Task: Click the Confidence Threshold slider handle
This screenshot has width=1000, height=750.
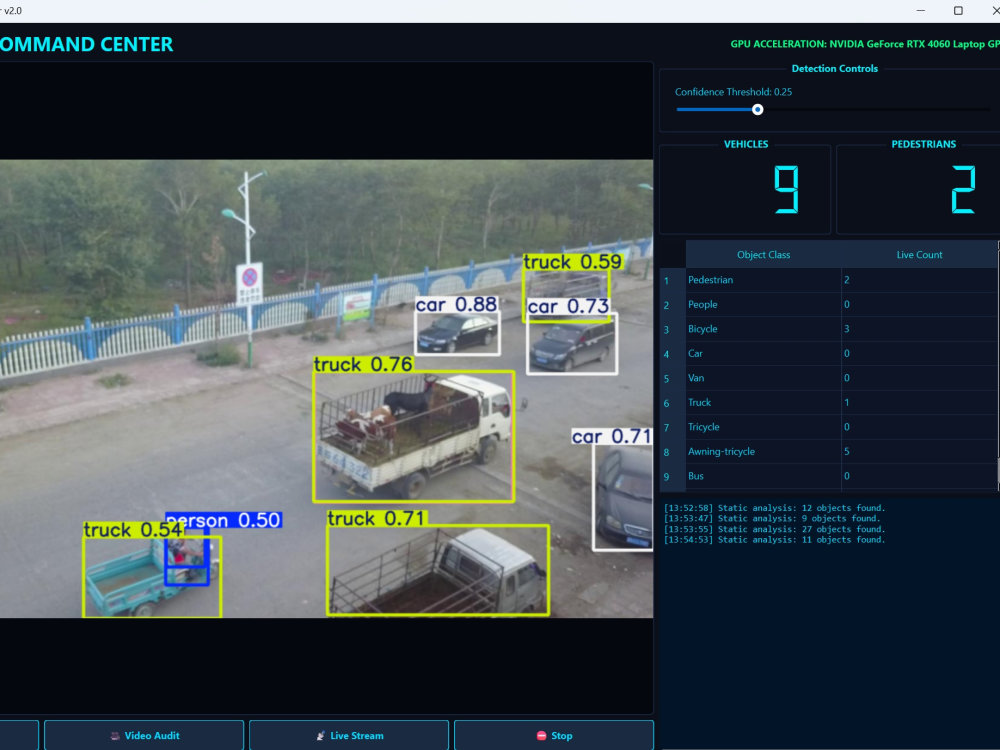Action: [x=757, y=110]
